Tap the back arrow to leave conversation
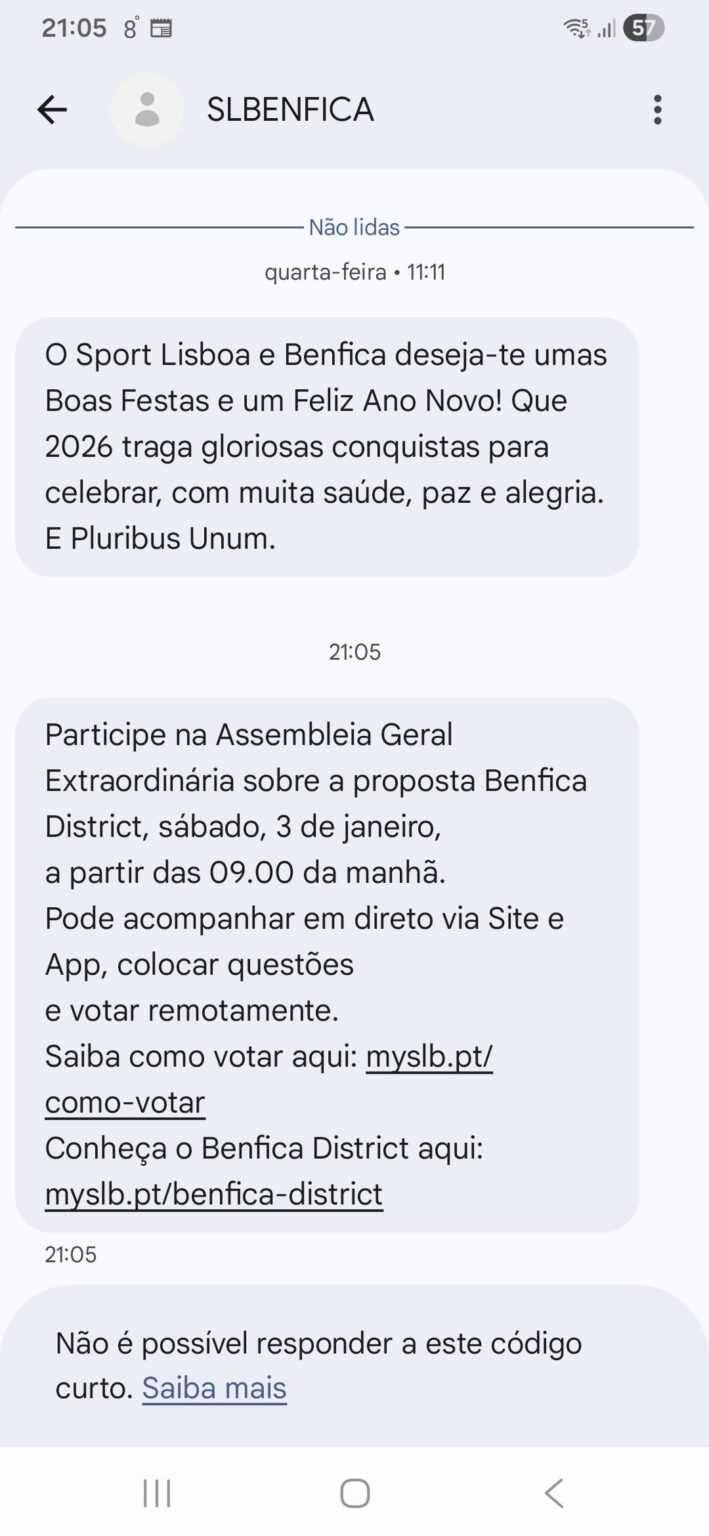The height and width of the screenshot is (1536, 709). coord(51,109)
